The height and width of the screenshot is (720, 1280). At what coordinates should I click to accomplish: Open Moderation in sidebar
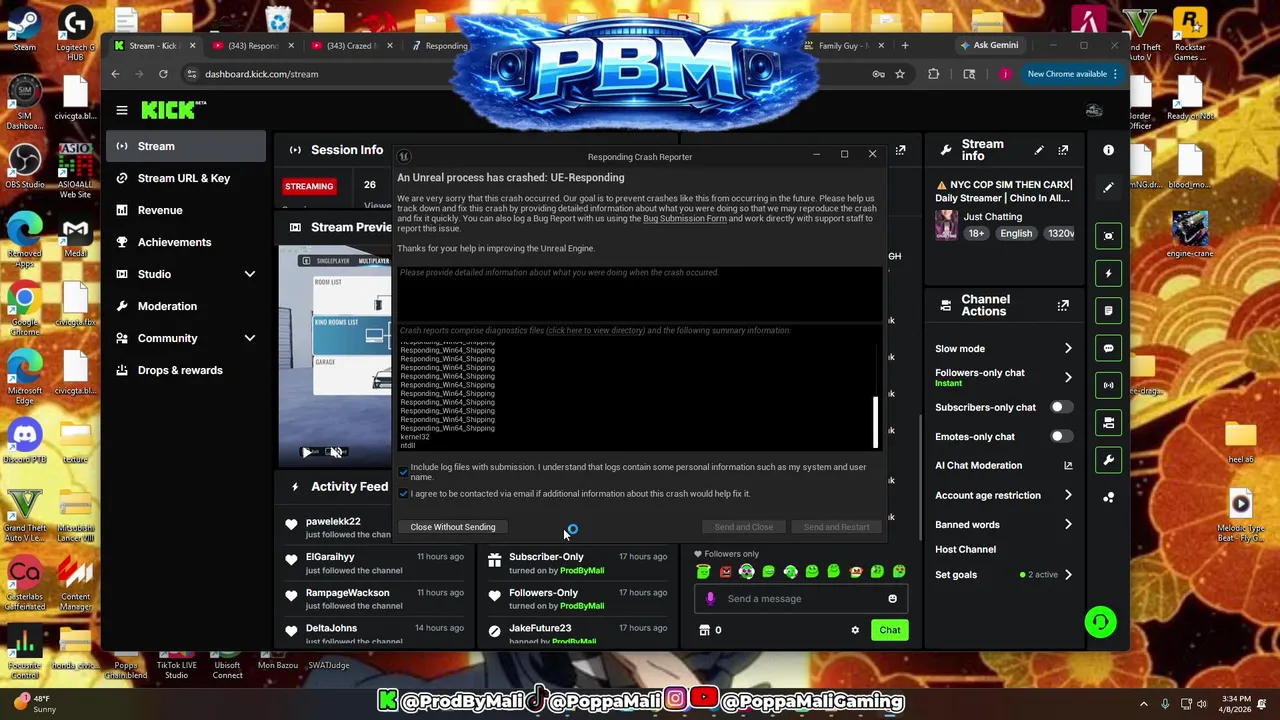click(x=186, y=306)
